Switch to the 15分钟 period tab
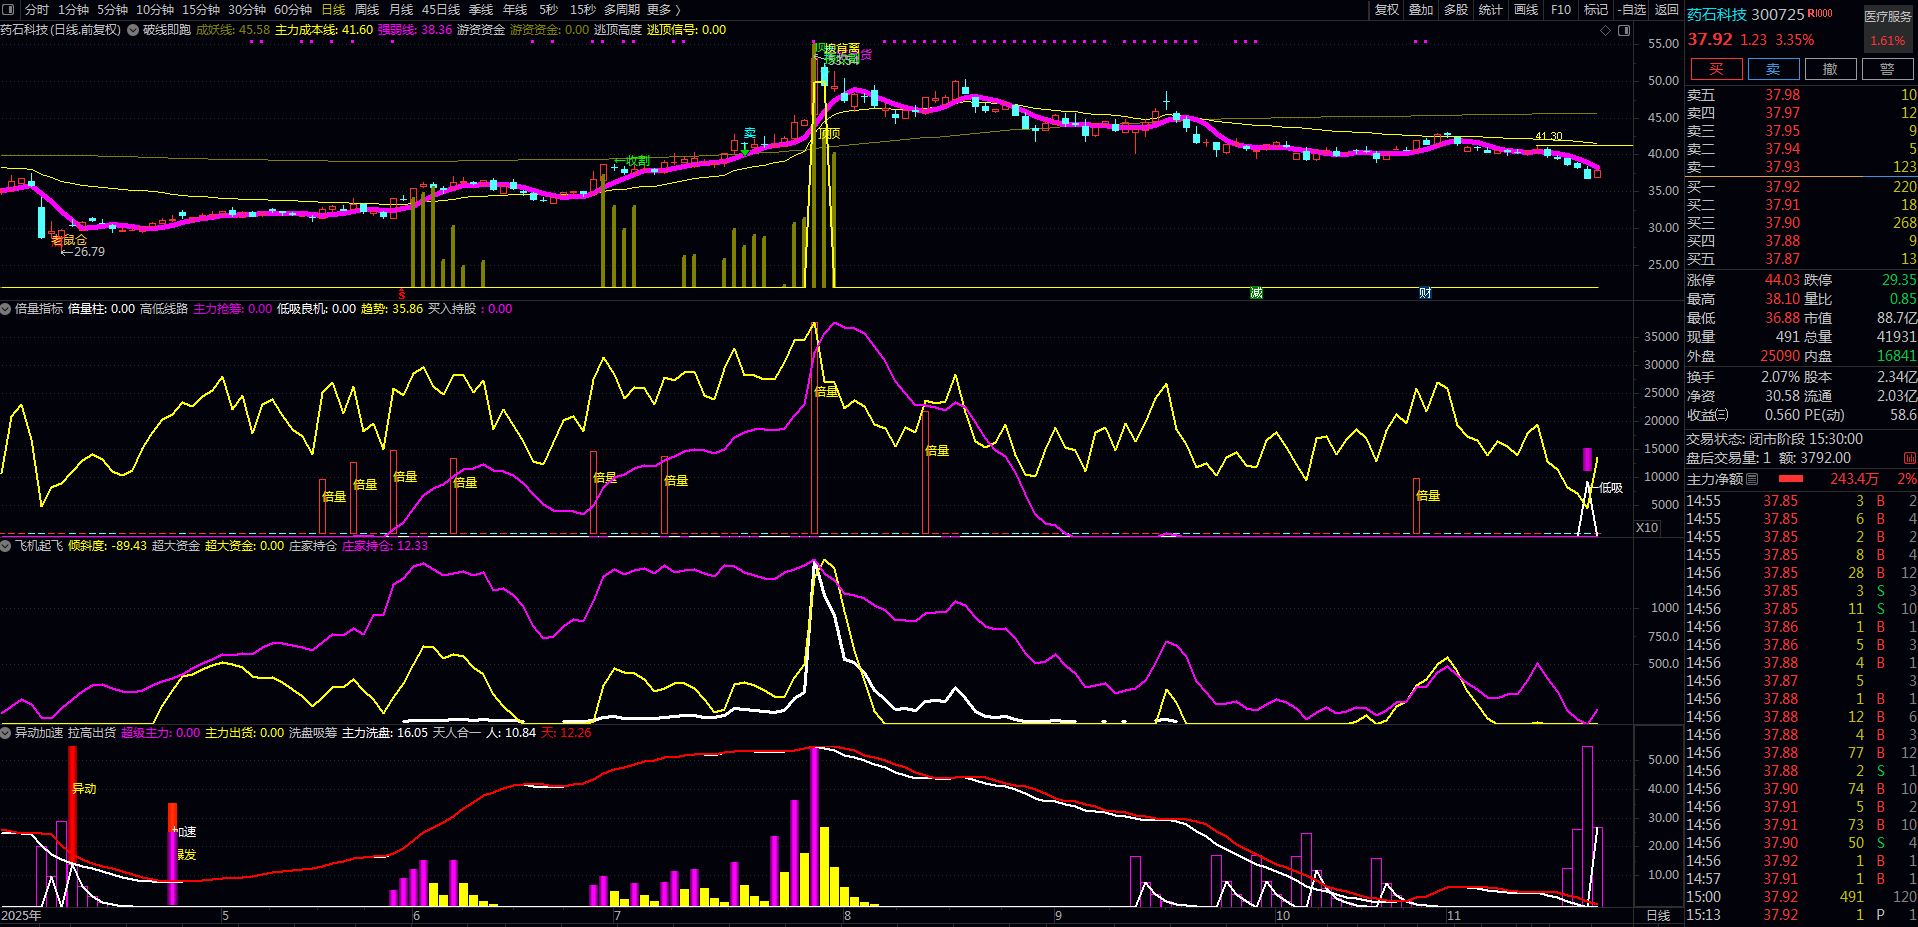 coord(201,9)
